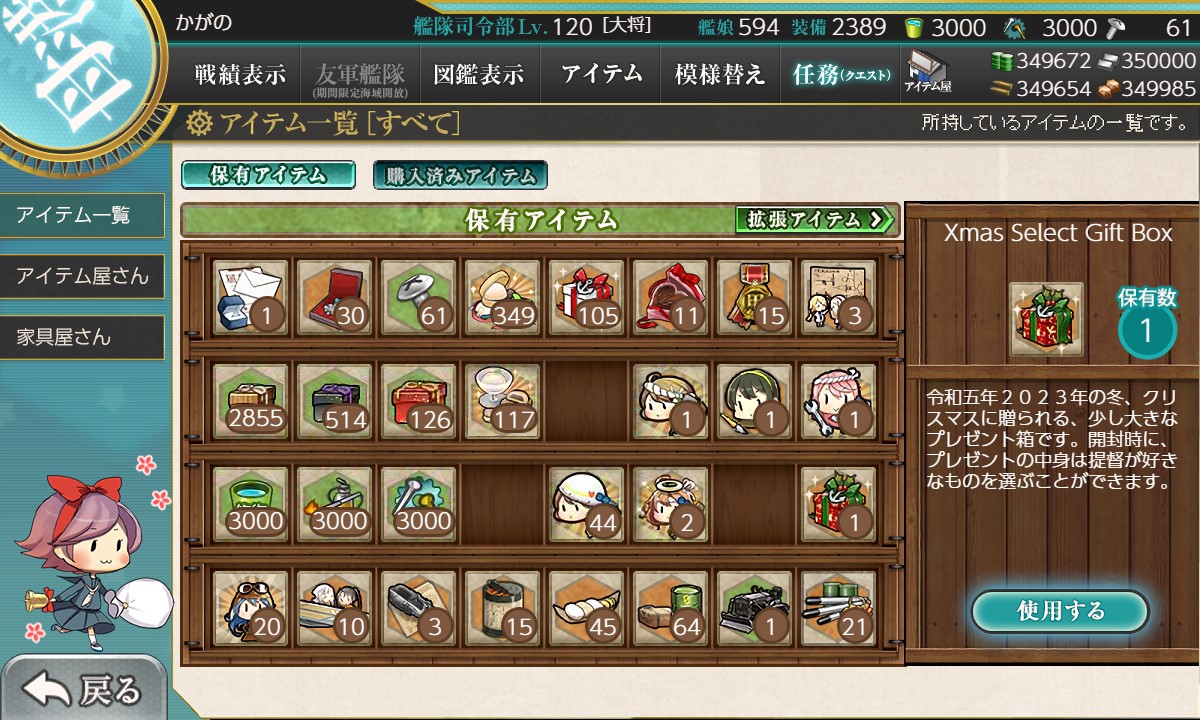The height and width of the screenshot is (720, 1200).
Task: Expand the 拡張アイテム list
Action: pyautogui.click(x=814, y=219)
